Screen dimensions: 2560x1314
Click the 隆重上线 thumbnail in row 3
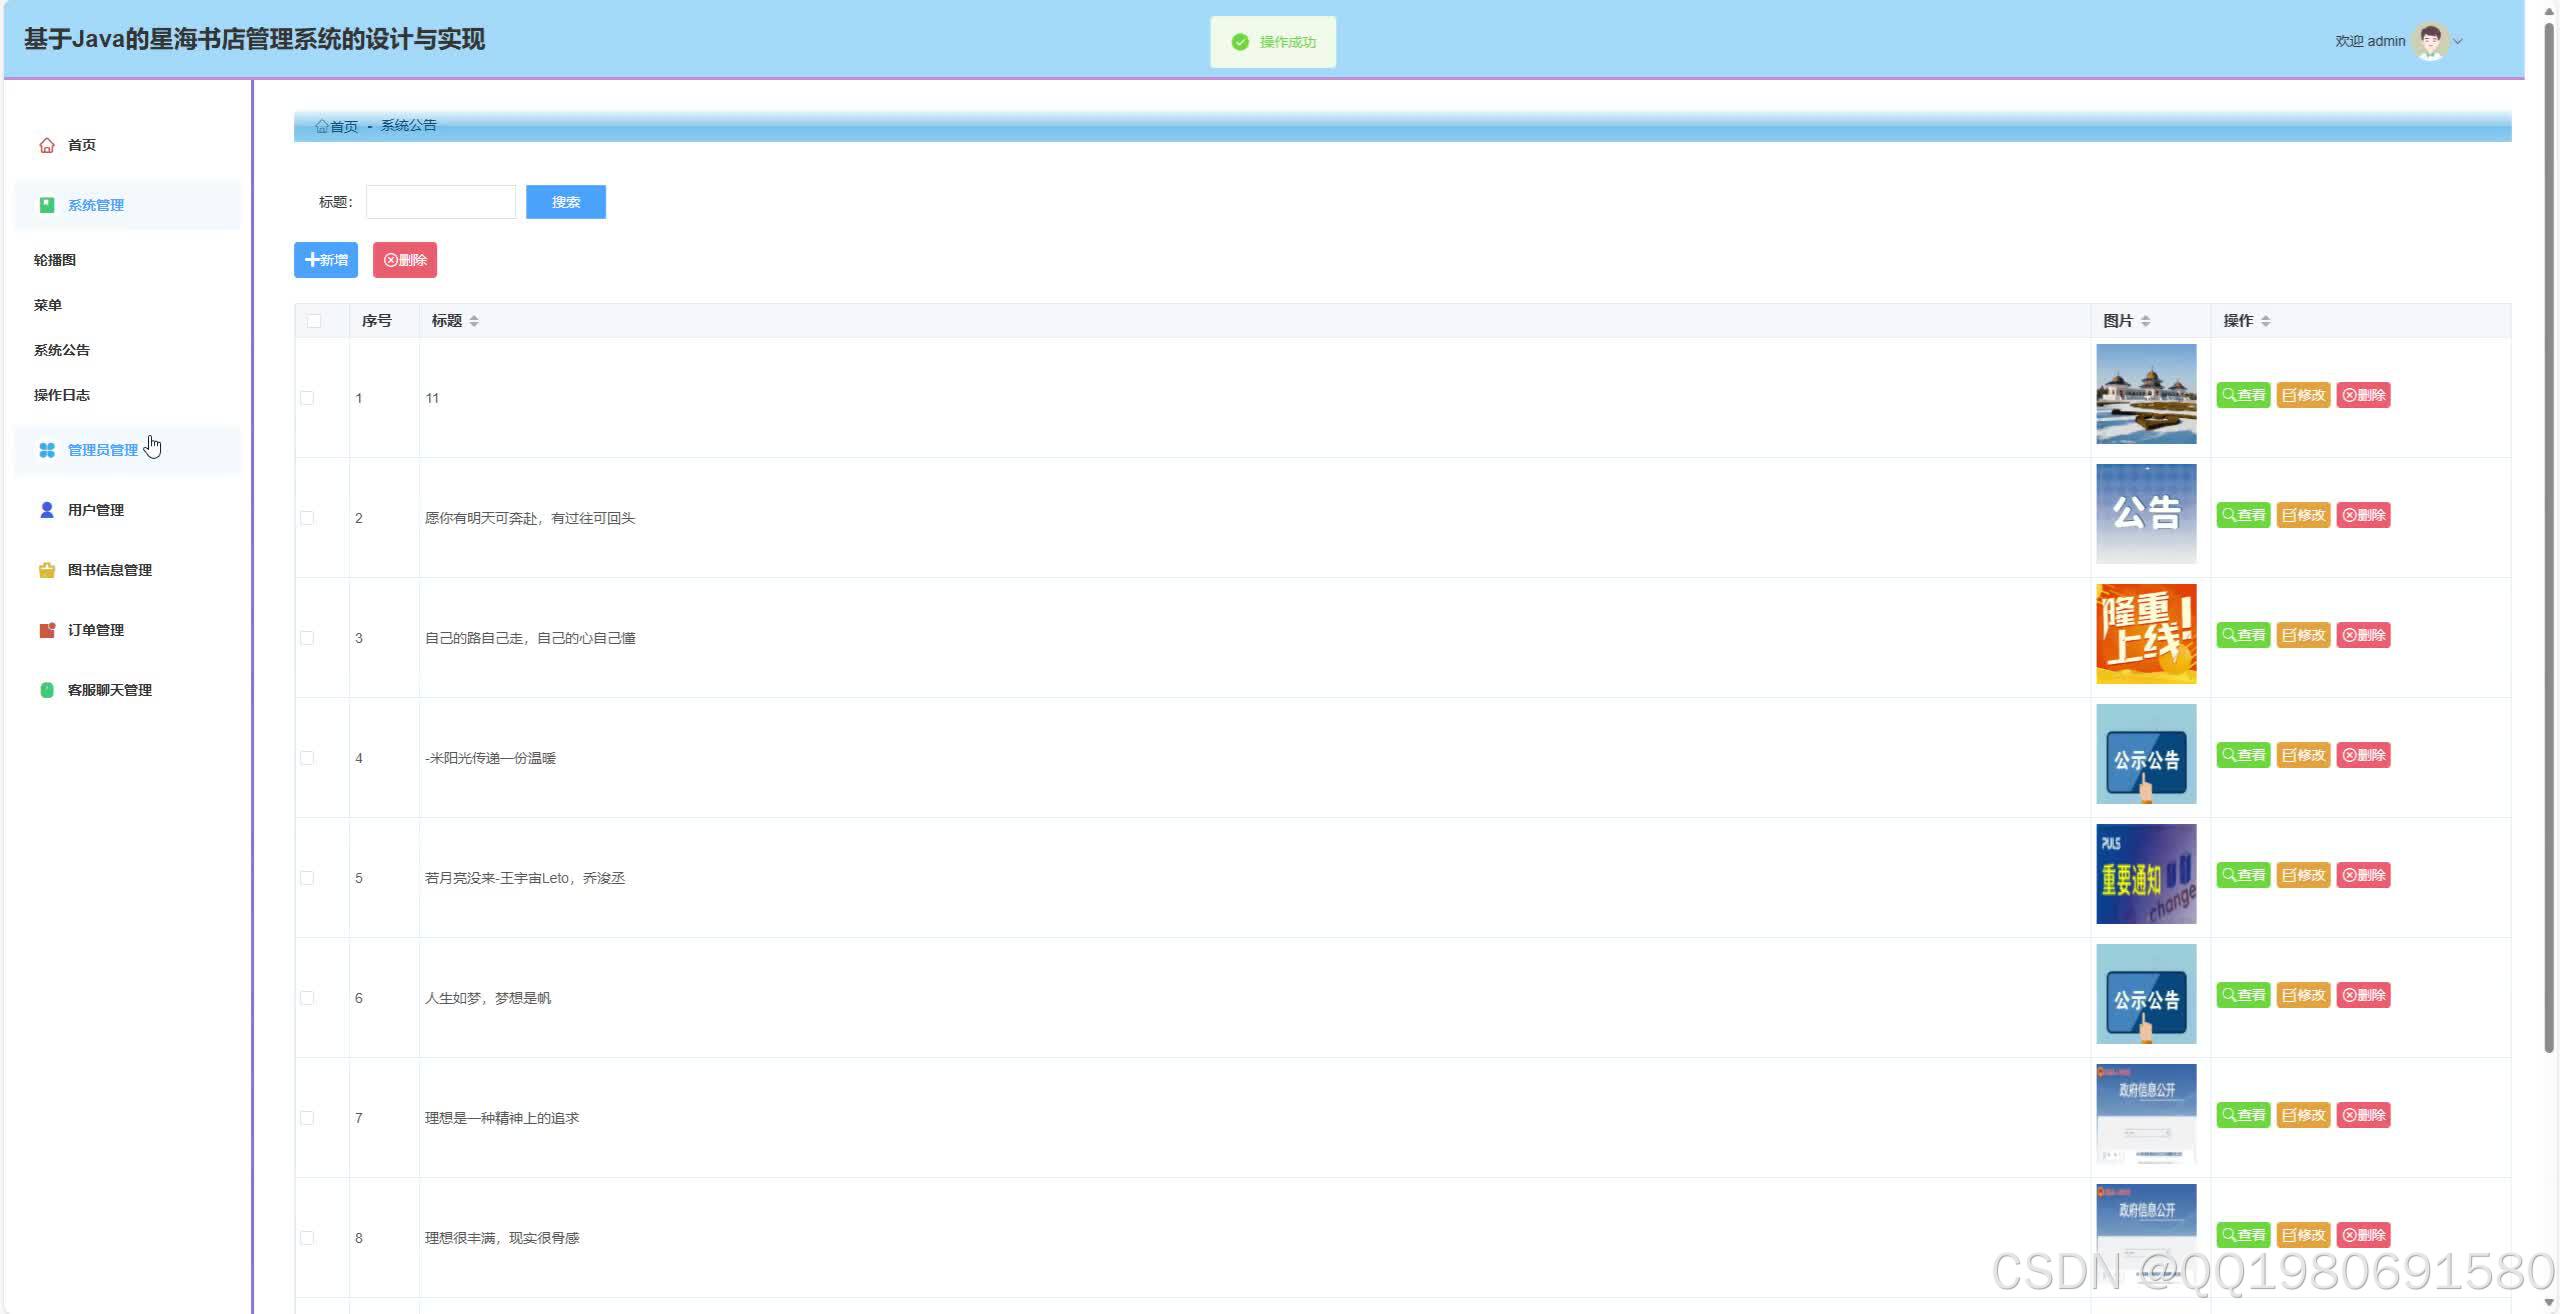click(x=2145, y=634)
